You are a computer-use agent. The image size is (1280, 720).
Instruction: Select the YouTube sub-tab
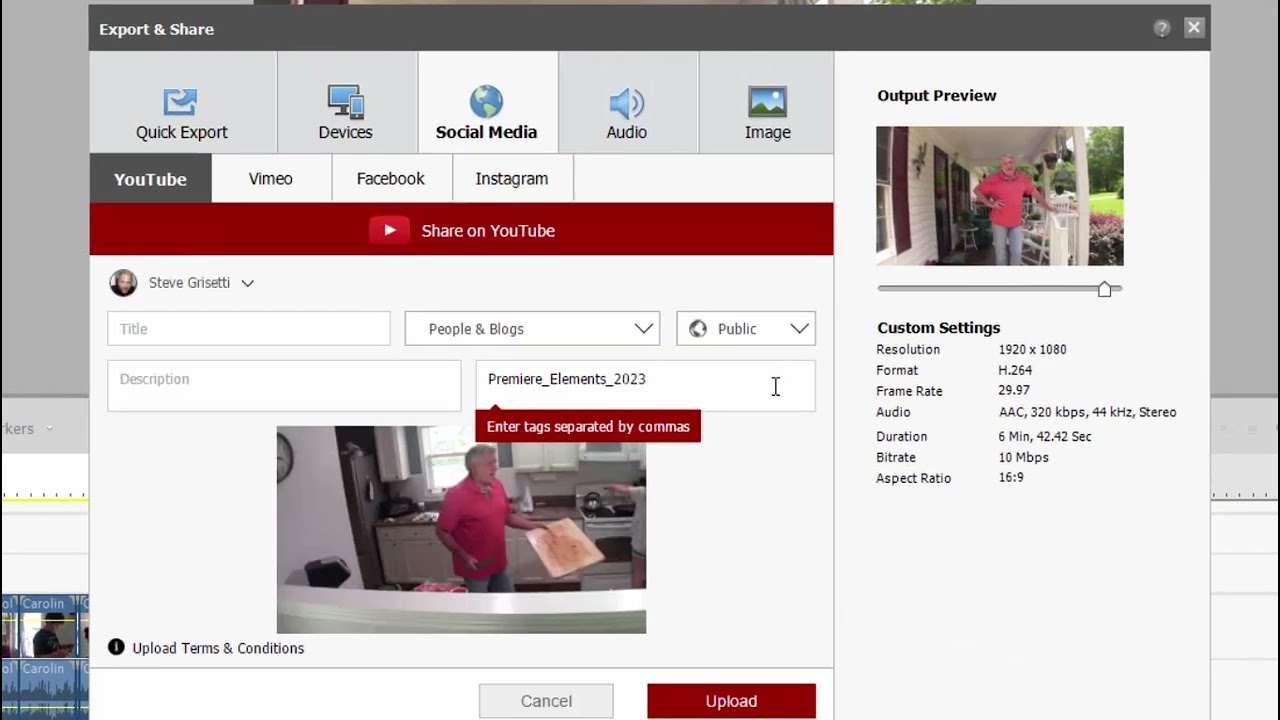[150, 179]
